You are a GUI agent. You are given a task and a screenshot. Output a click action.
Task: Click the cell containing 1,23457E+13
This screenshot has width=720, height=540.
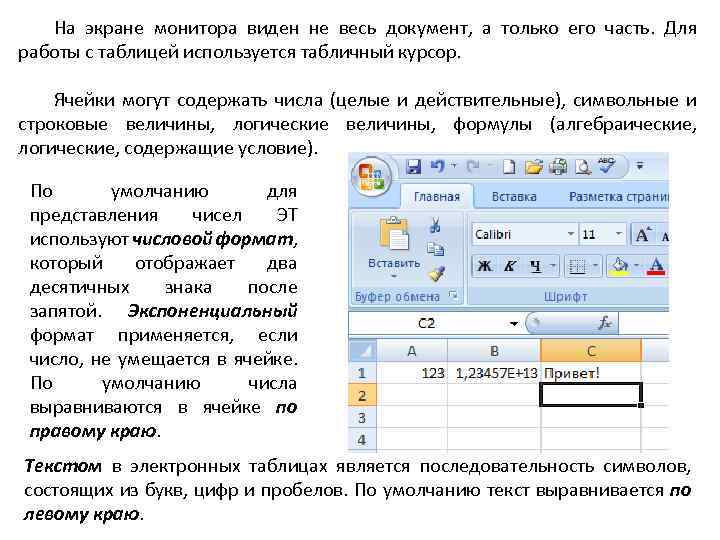click(x=494, y=373)
